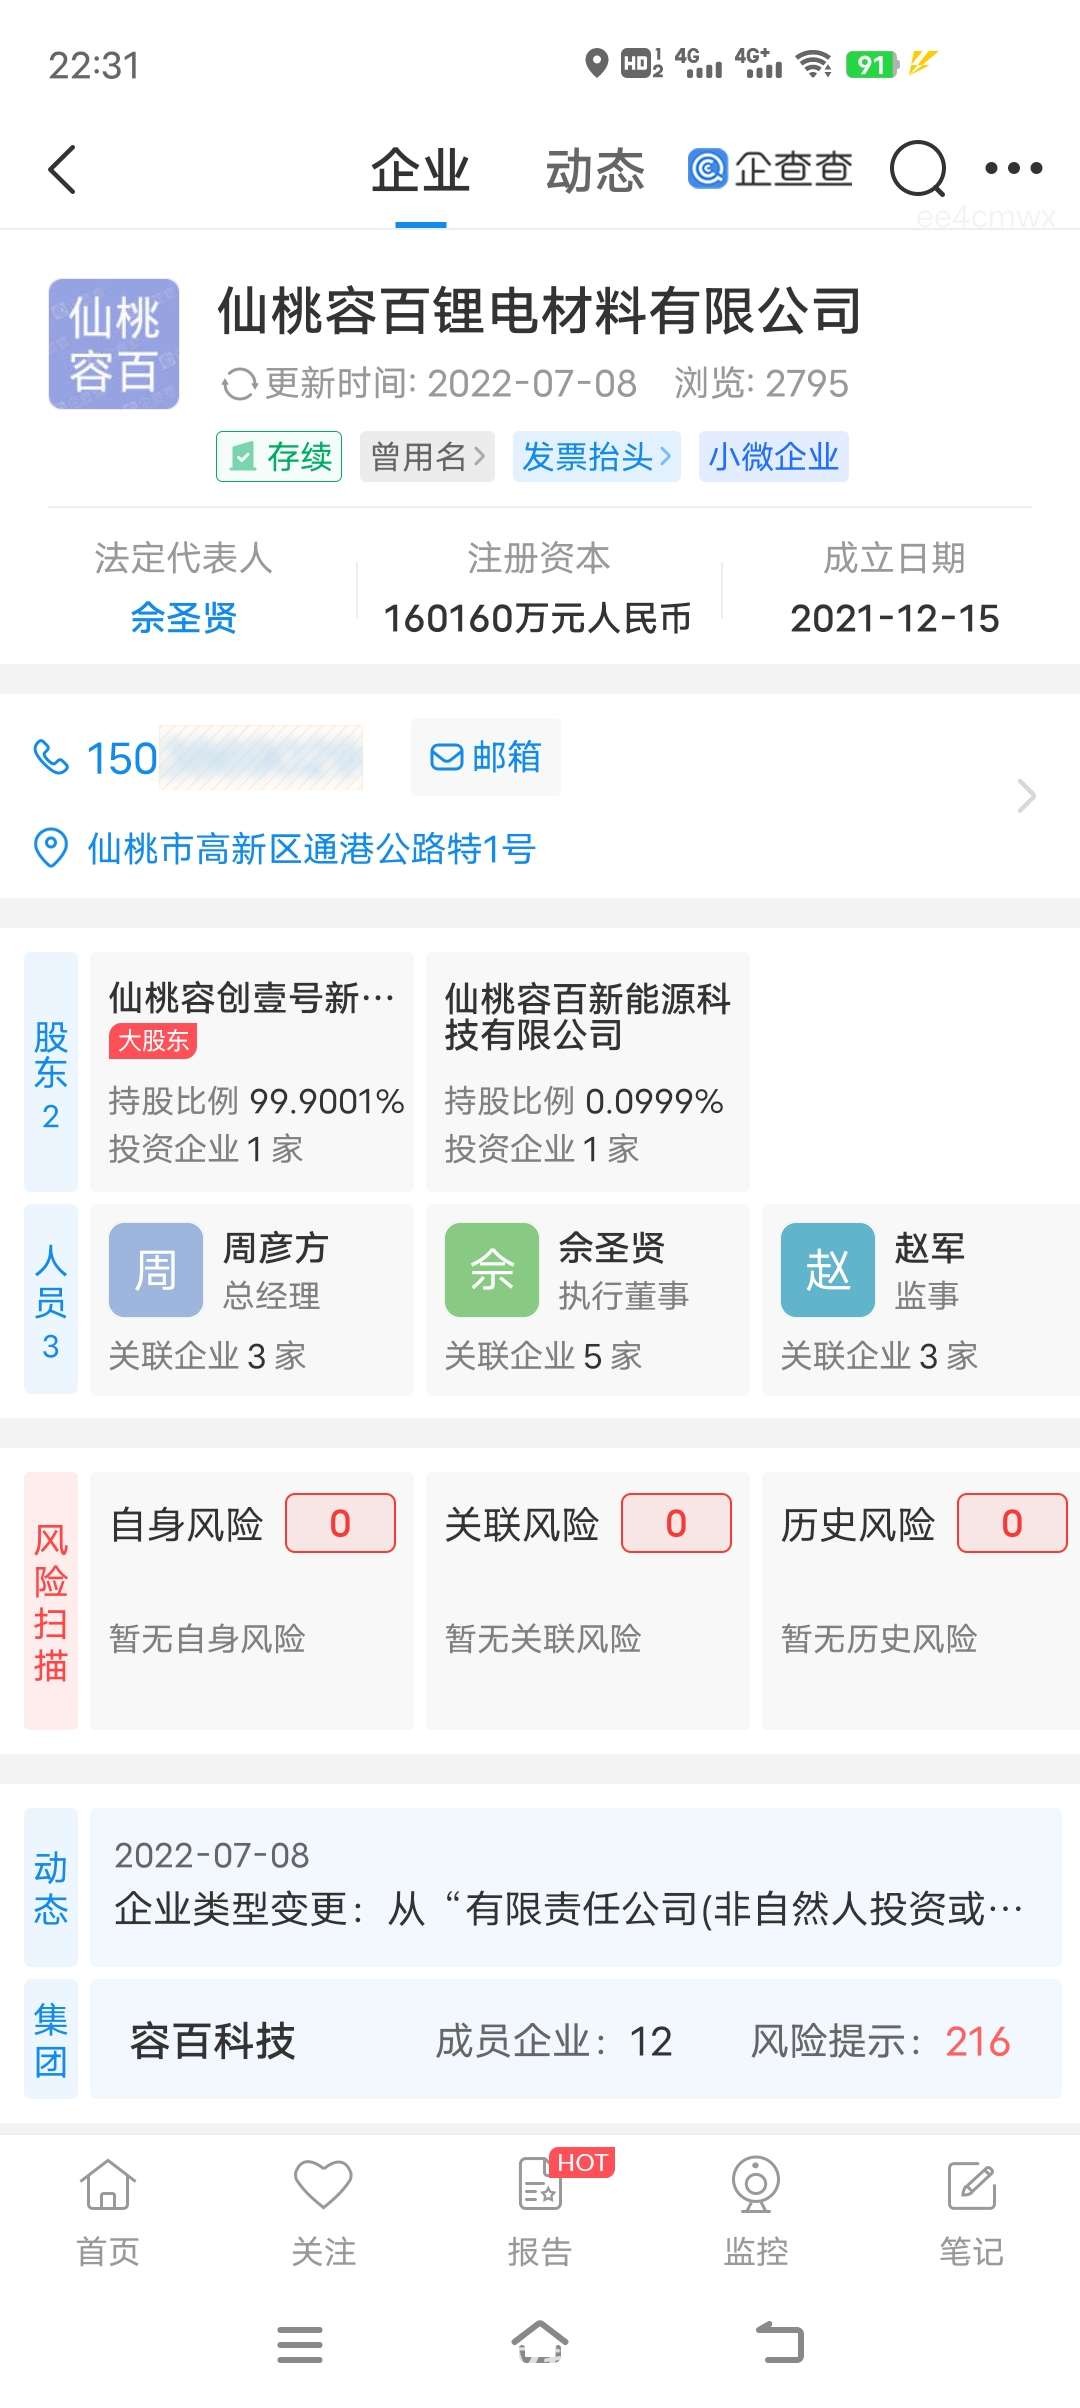
Task: Select the 企业 tab
Action: (420, 170)
